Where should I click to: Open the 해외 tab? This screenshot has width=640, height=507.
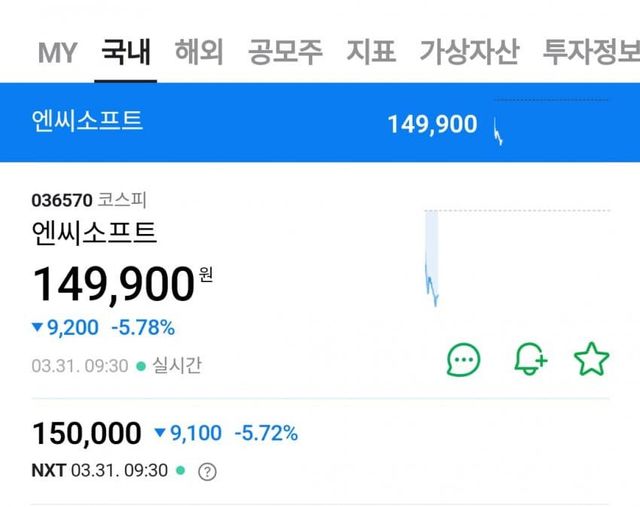coord(199,52)
